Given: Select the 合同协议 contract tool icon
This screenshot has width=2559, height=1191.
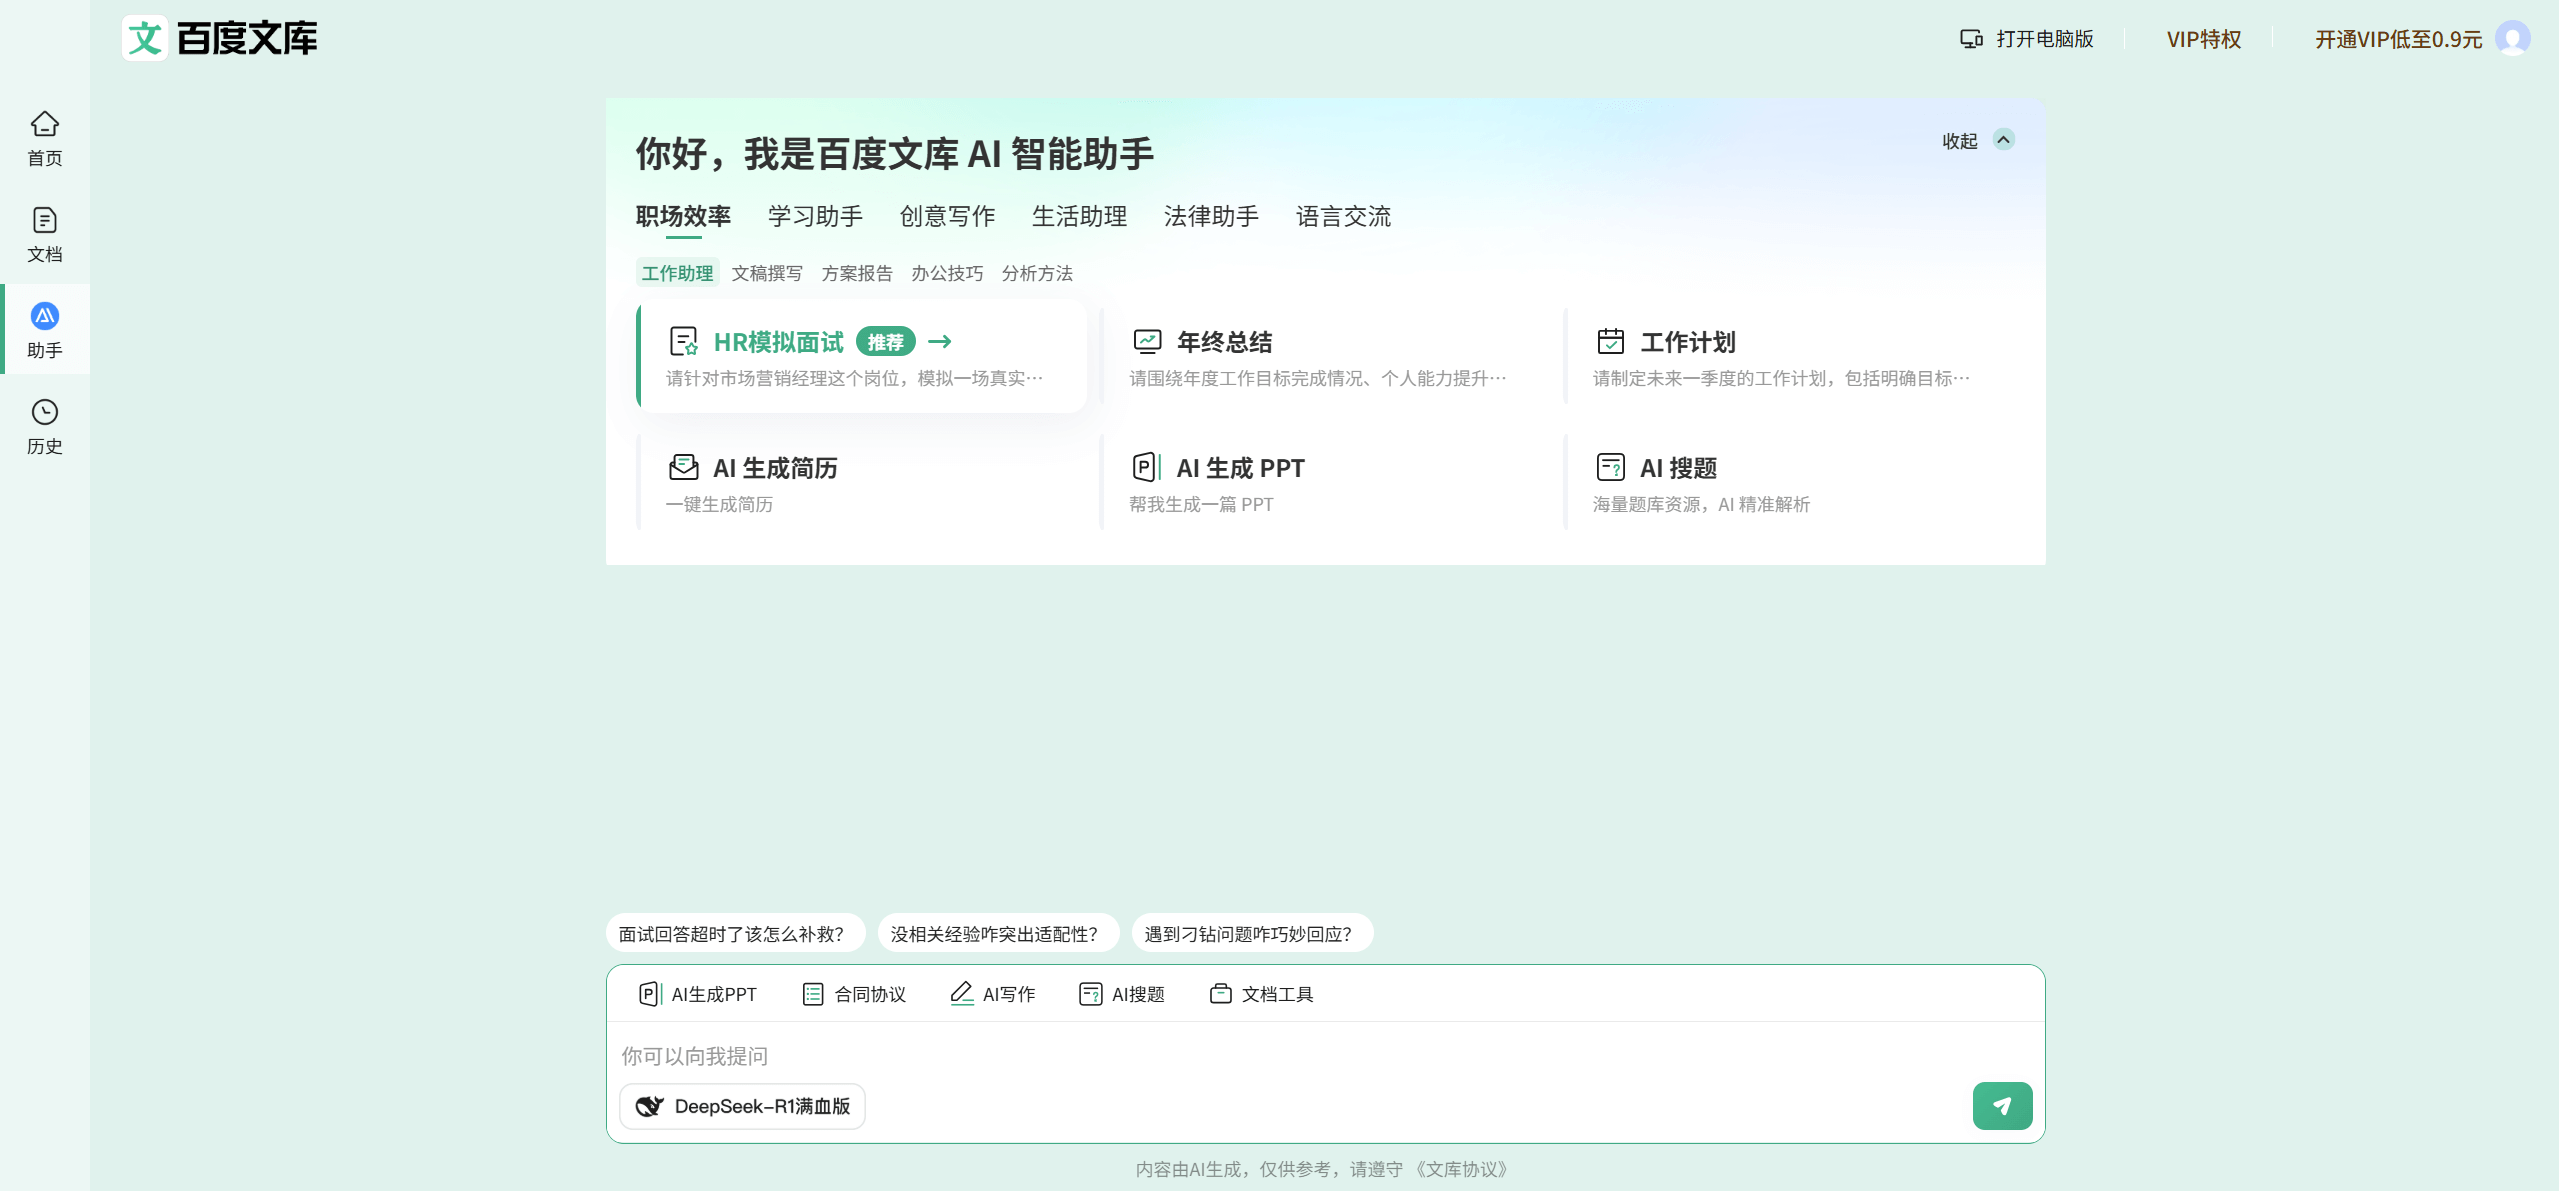Looking at the screenshot, I should tap(812, 993).
